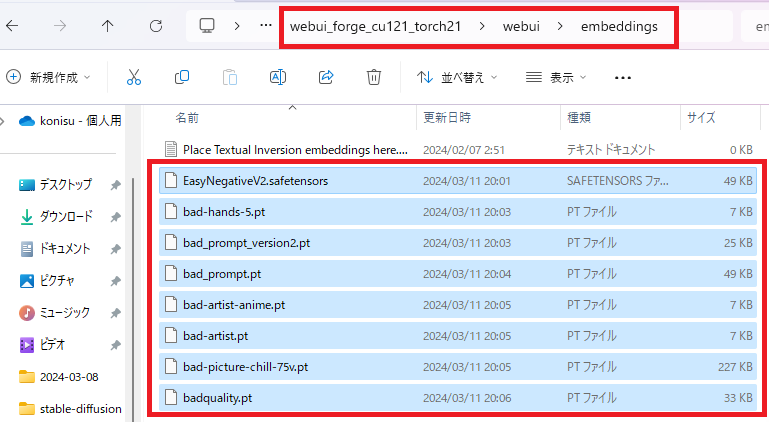The width and height of the screenshot is (769, 422).
Task: Select the embeddings breadcrumb segment
Action: click(619, 26)
